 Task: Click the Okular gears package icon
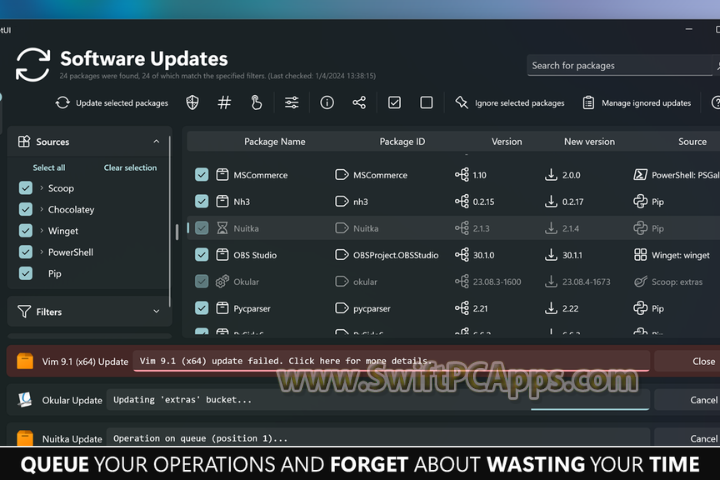coord(222,281)
